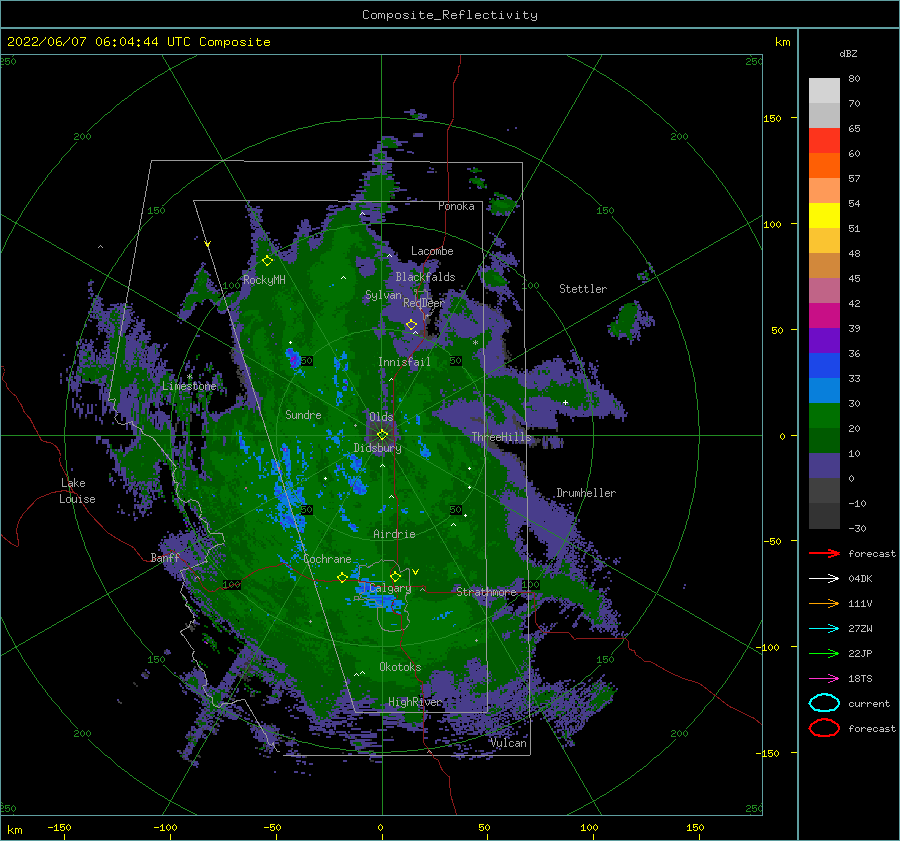Screen dimensions: 900x841
Task: Click the bright yellow dBZ legend swatch
Action: click(x=824, y=215)
